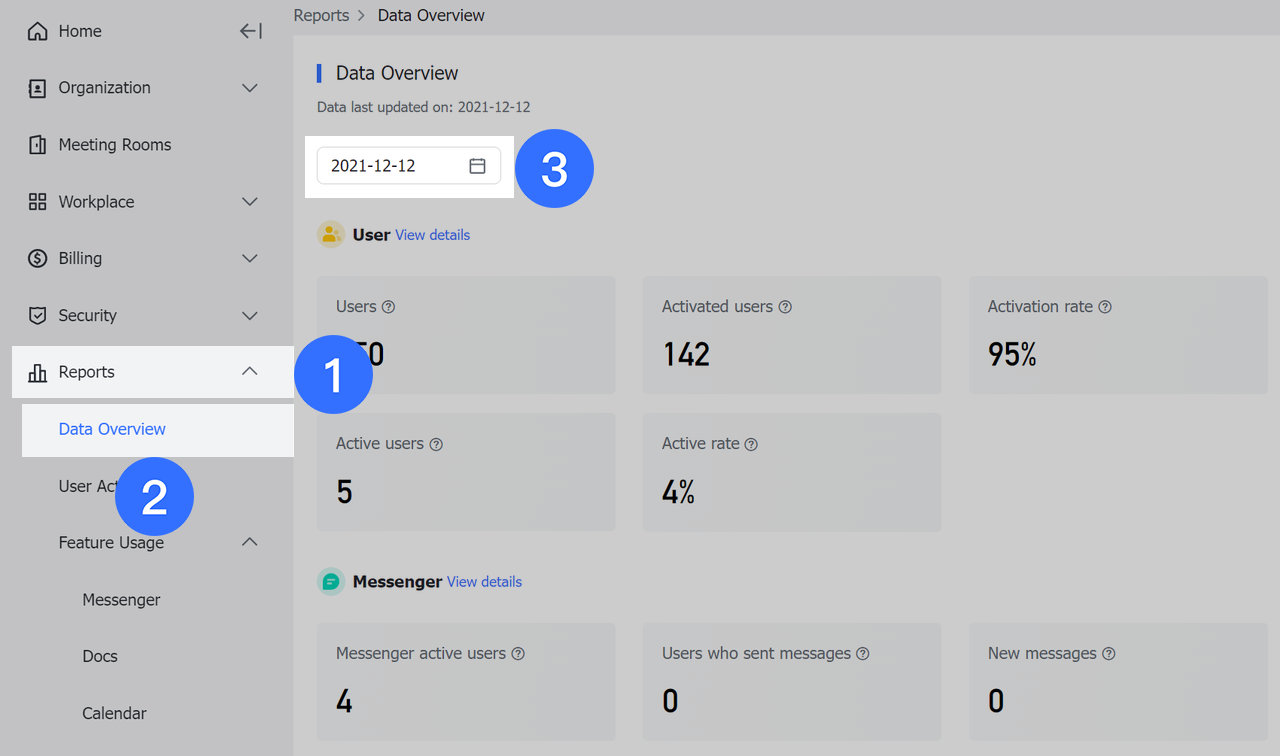Click the Reports breadcrumb link
This screenshot has width=1280, height=756.
[x=321, y=15]
